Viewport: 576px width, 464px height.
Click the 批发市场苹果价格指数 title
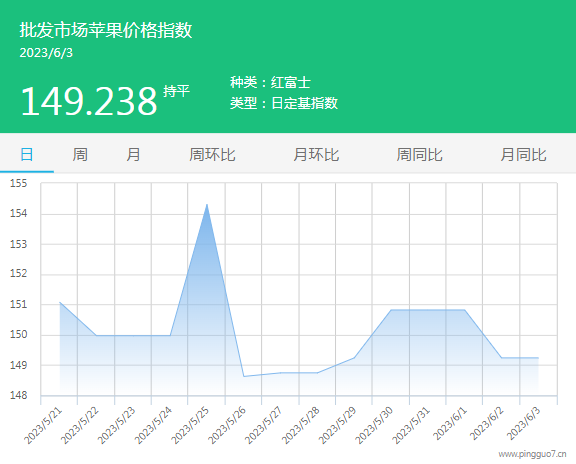coord(106,30)
